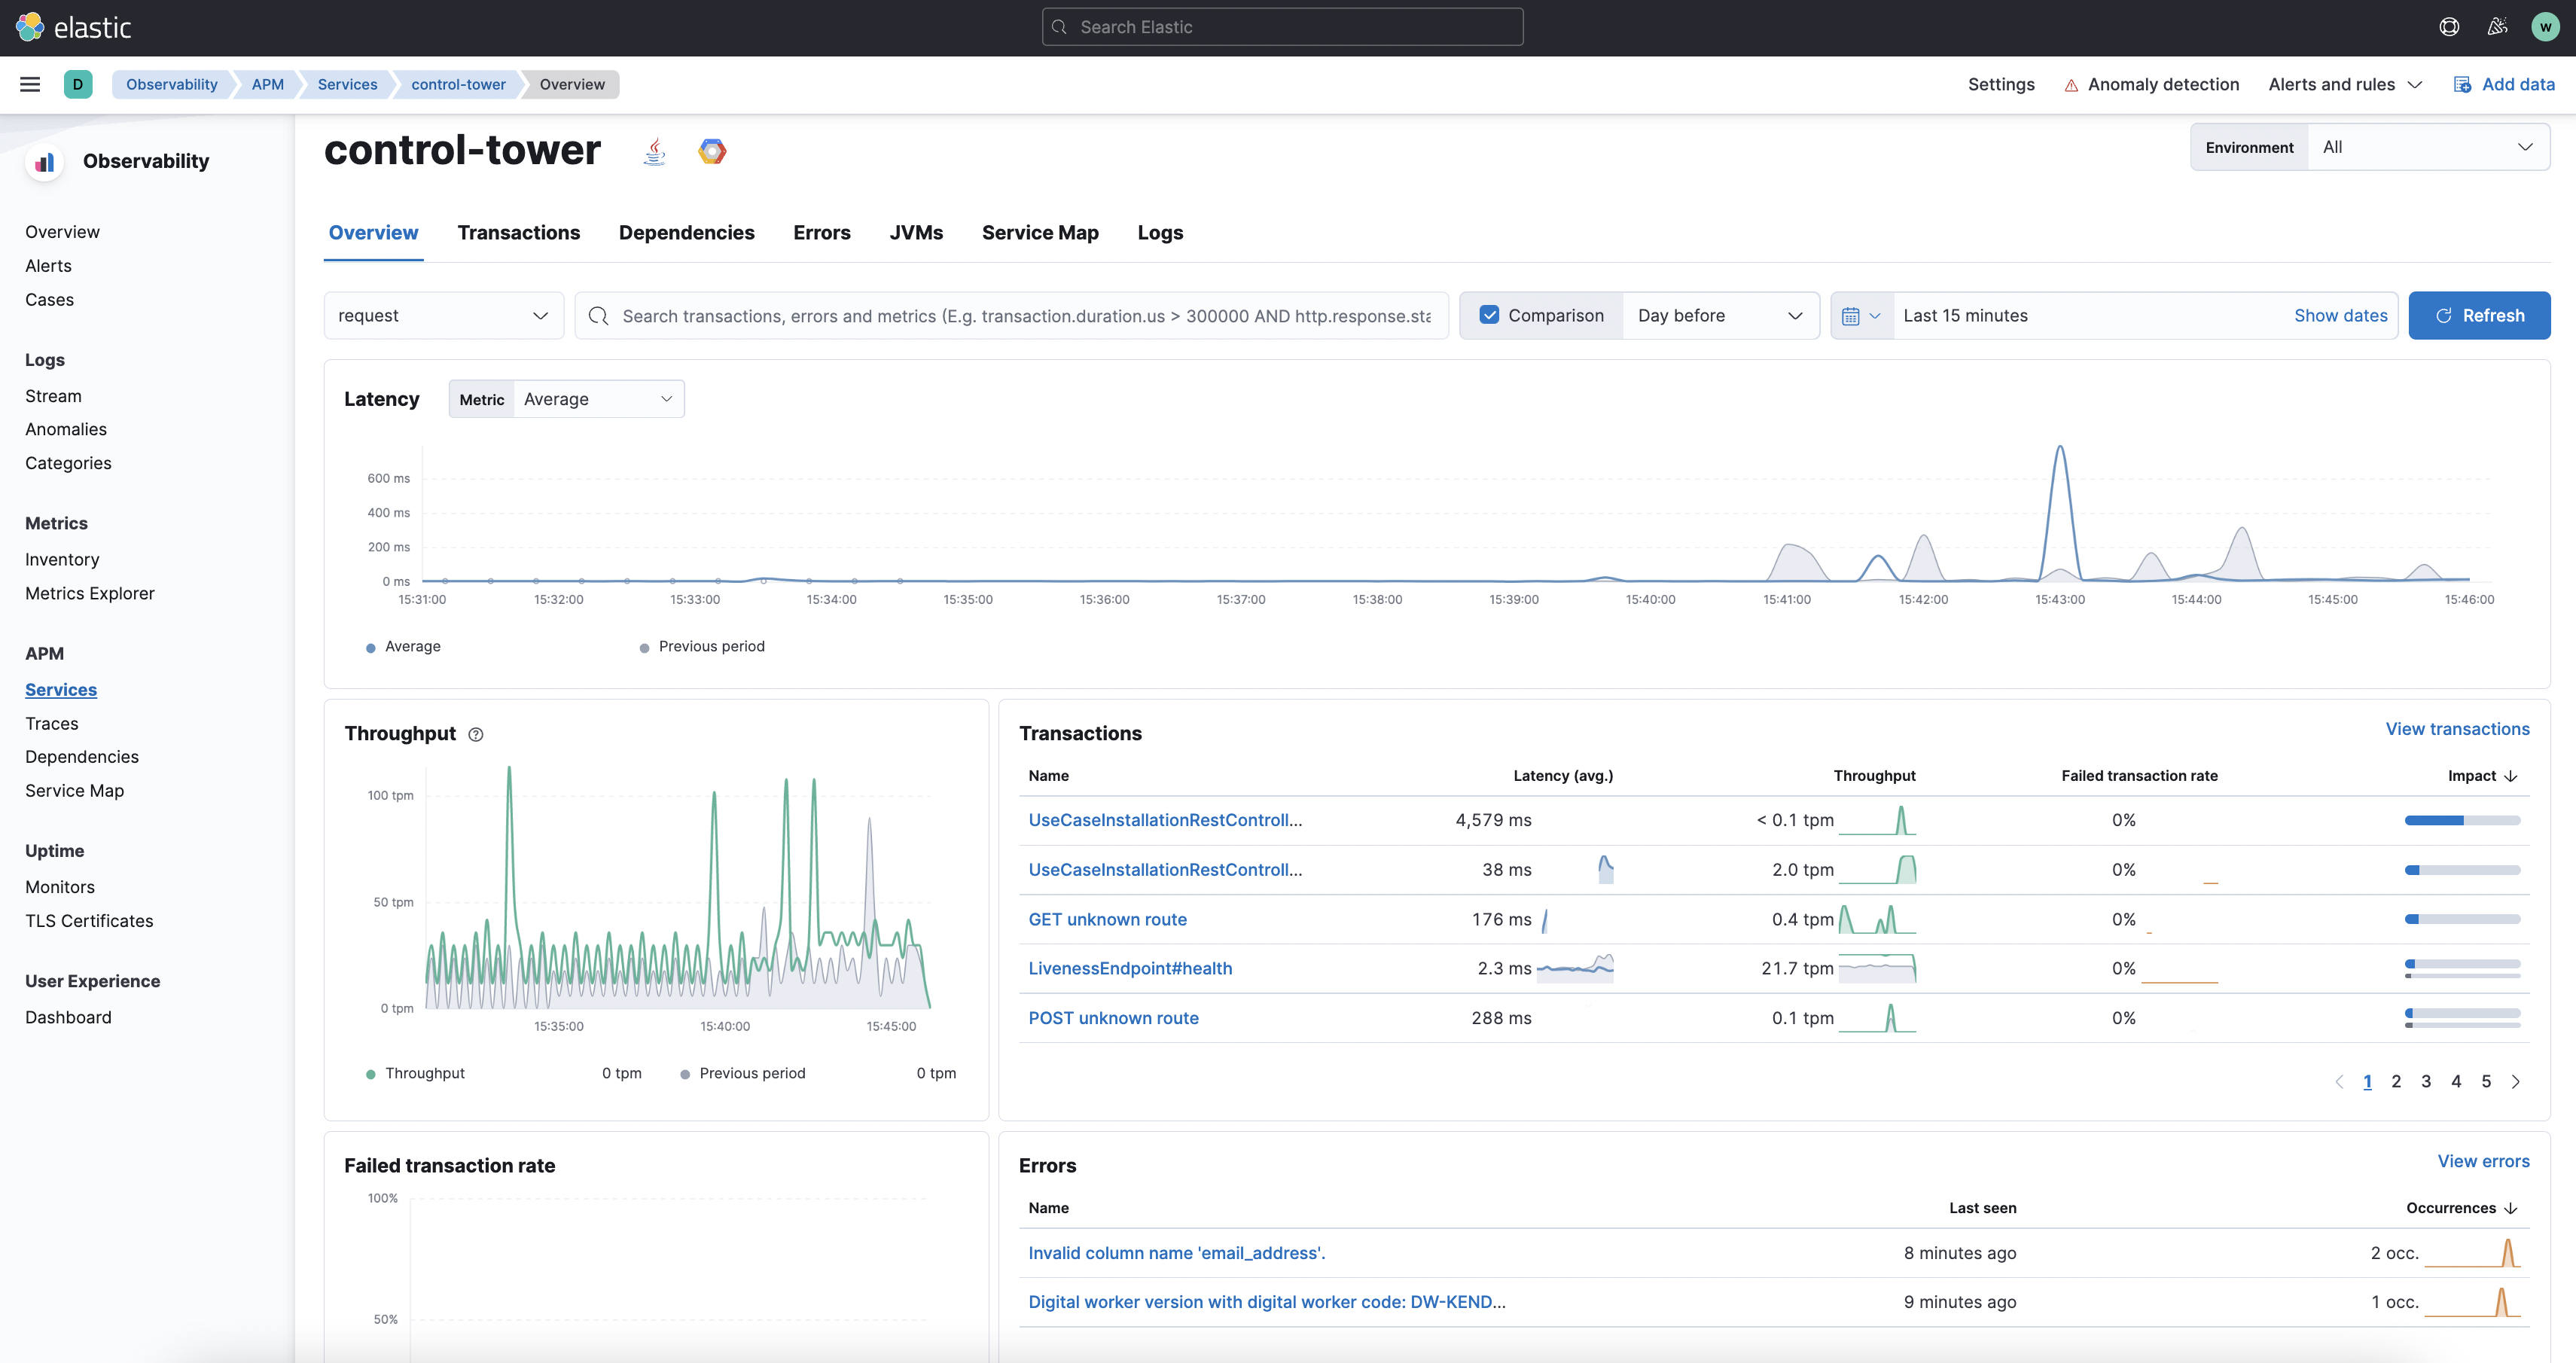Click the Last 15 minutes time range
This screenshot has height=1363, width=2576.
1965,316
